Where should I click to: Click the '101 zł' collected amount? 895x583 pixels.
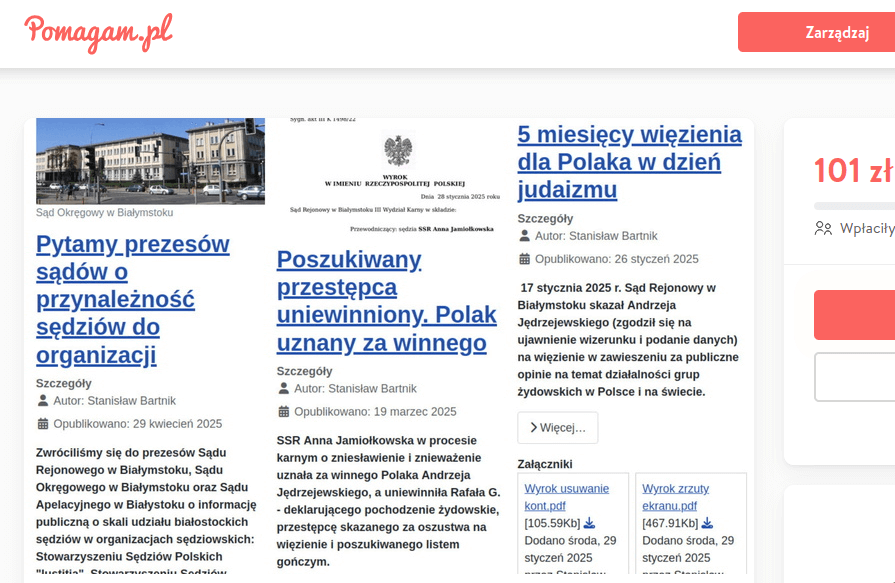pos(853,171)
